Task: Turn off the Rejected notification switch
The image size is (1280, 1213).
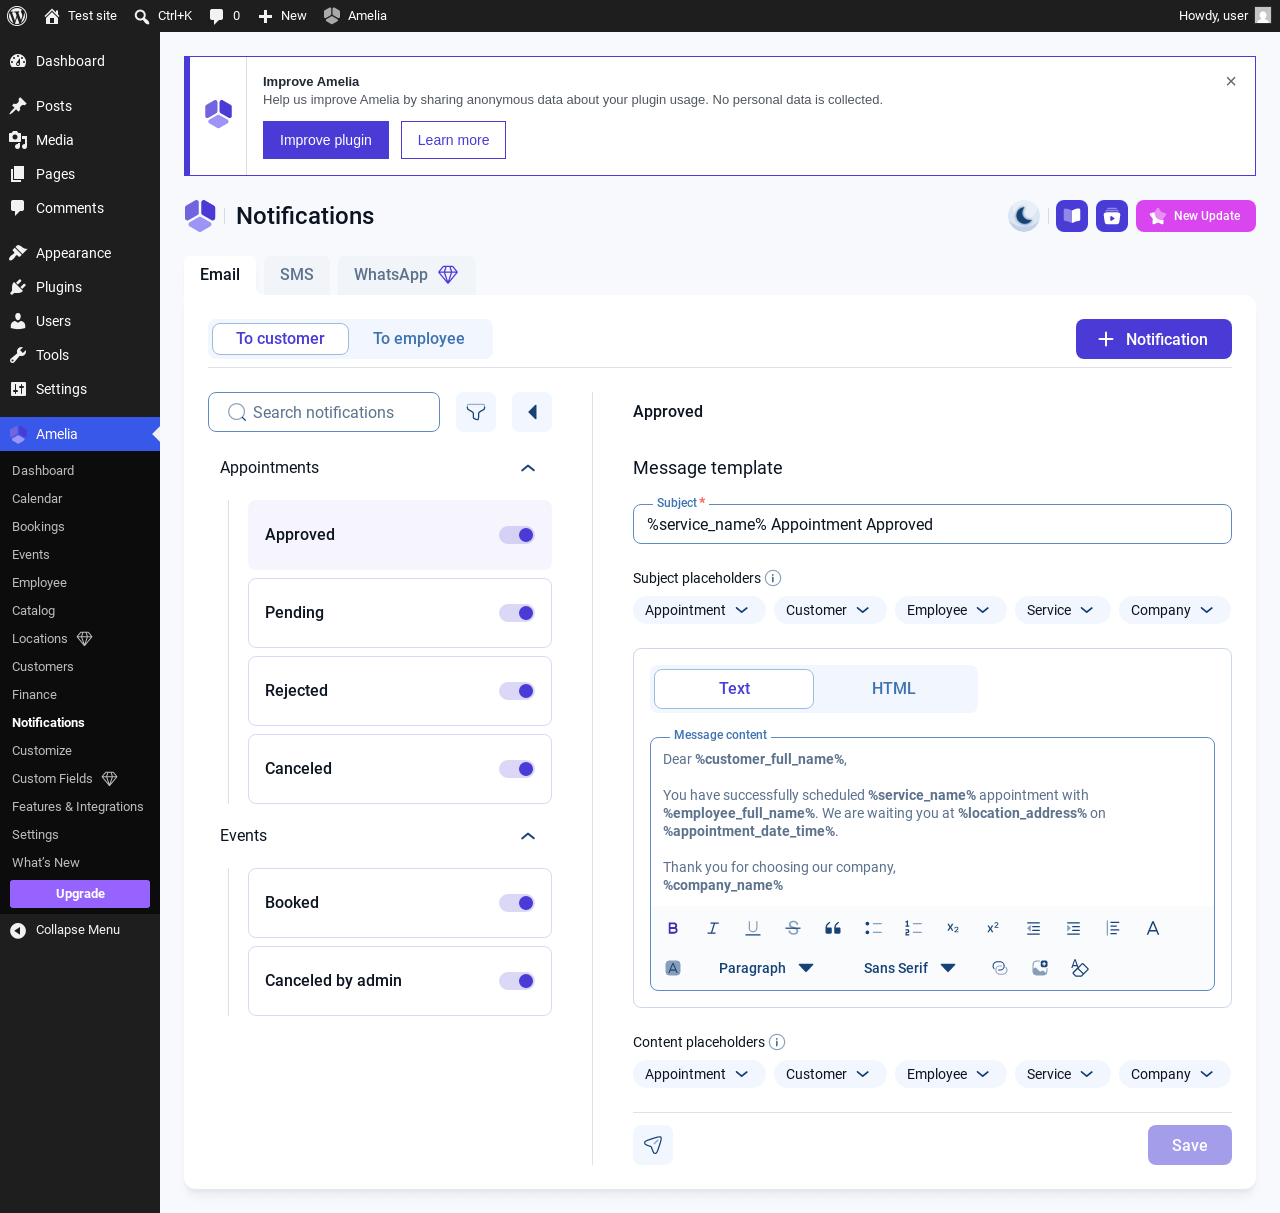Action: click(517, 691)
